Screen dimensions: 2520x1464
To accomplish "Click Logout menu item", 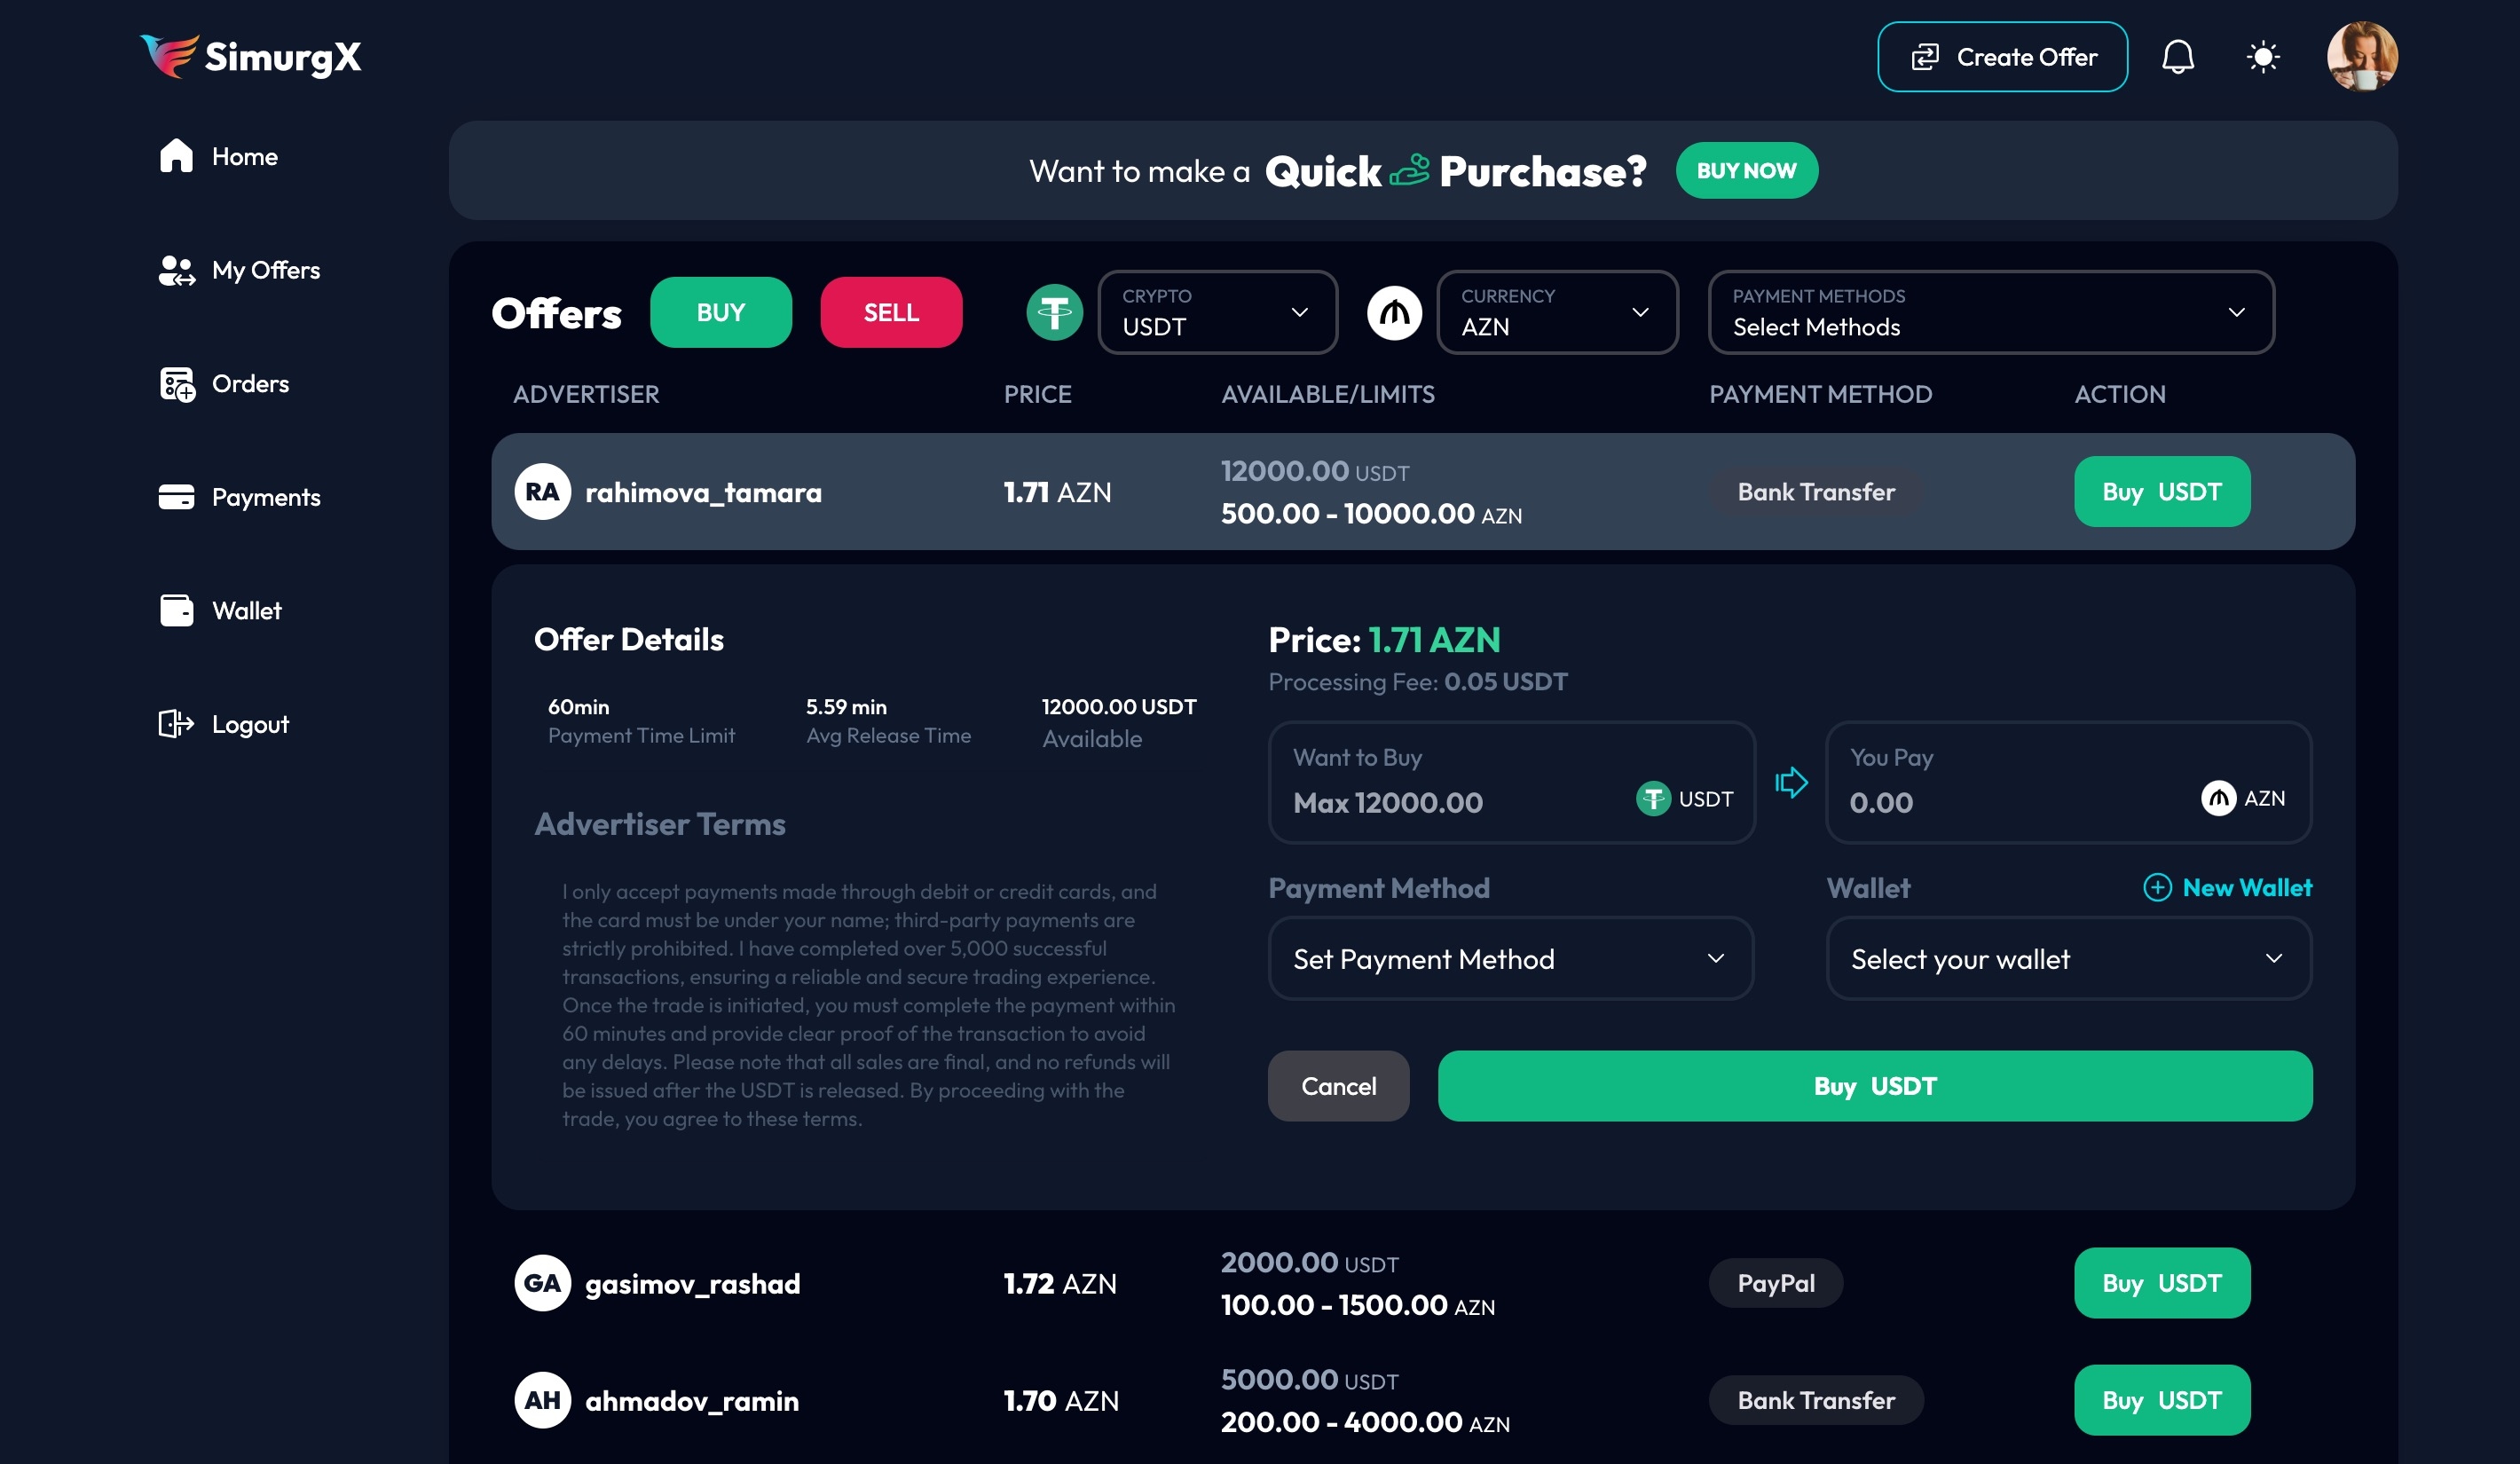I will pyautogui.click(x=249, y=723).
